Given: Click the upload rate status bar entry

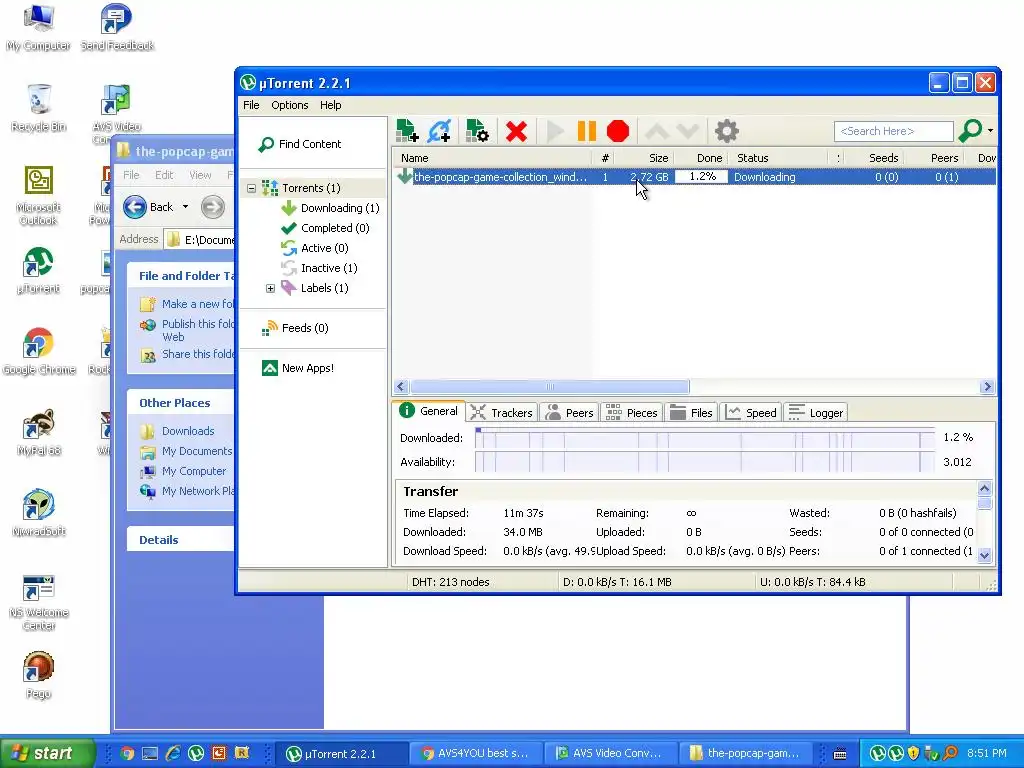Looking at the screenshot, I should (813, 582).
